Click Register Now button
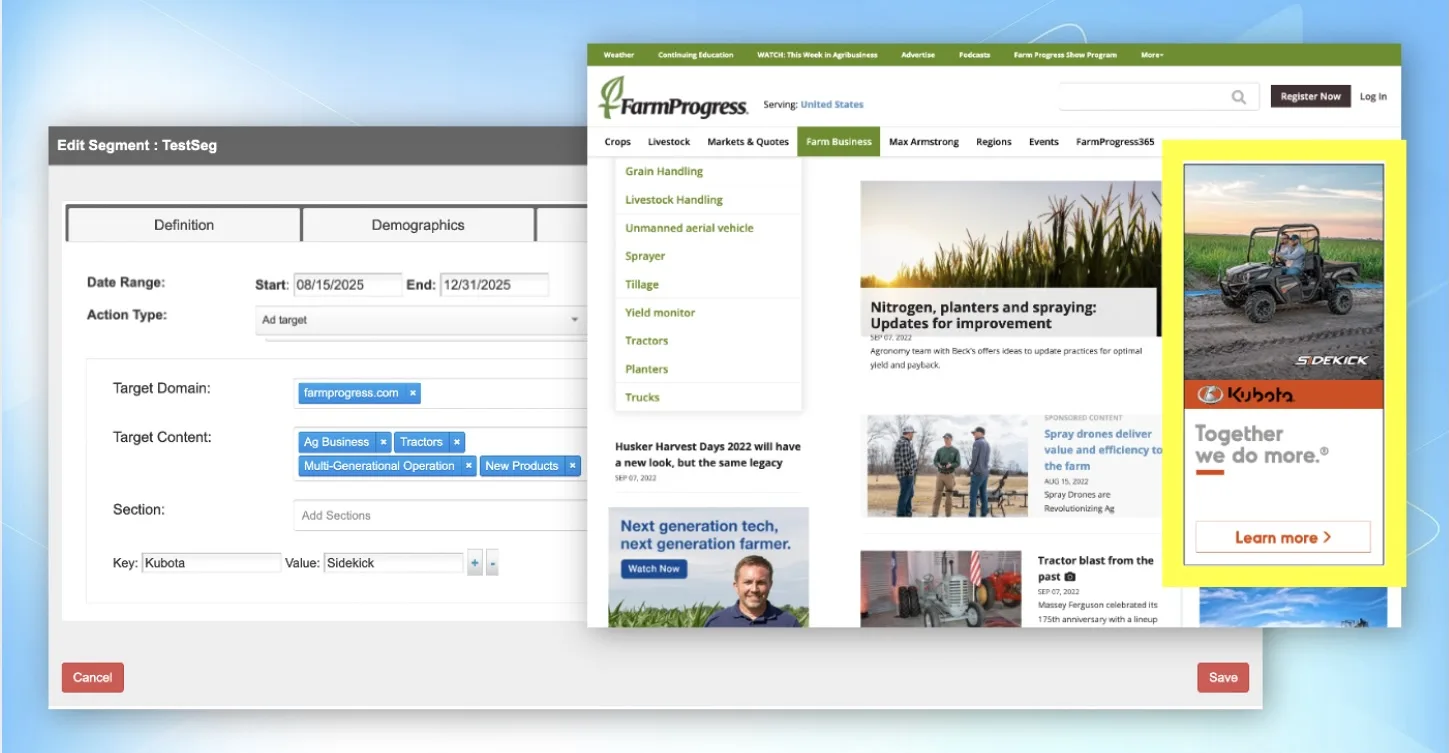This screenshot has width=1449, height=753. click(1310, 96)
